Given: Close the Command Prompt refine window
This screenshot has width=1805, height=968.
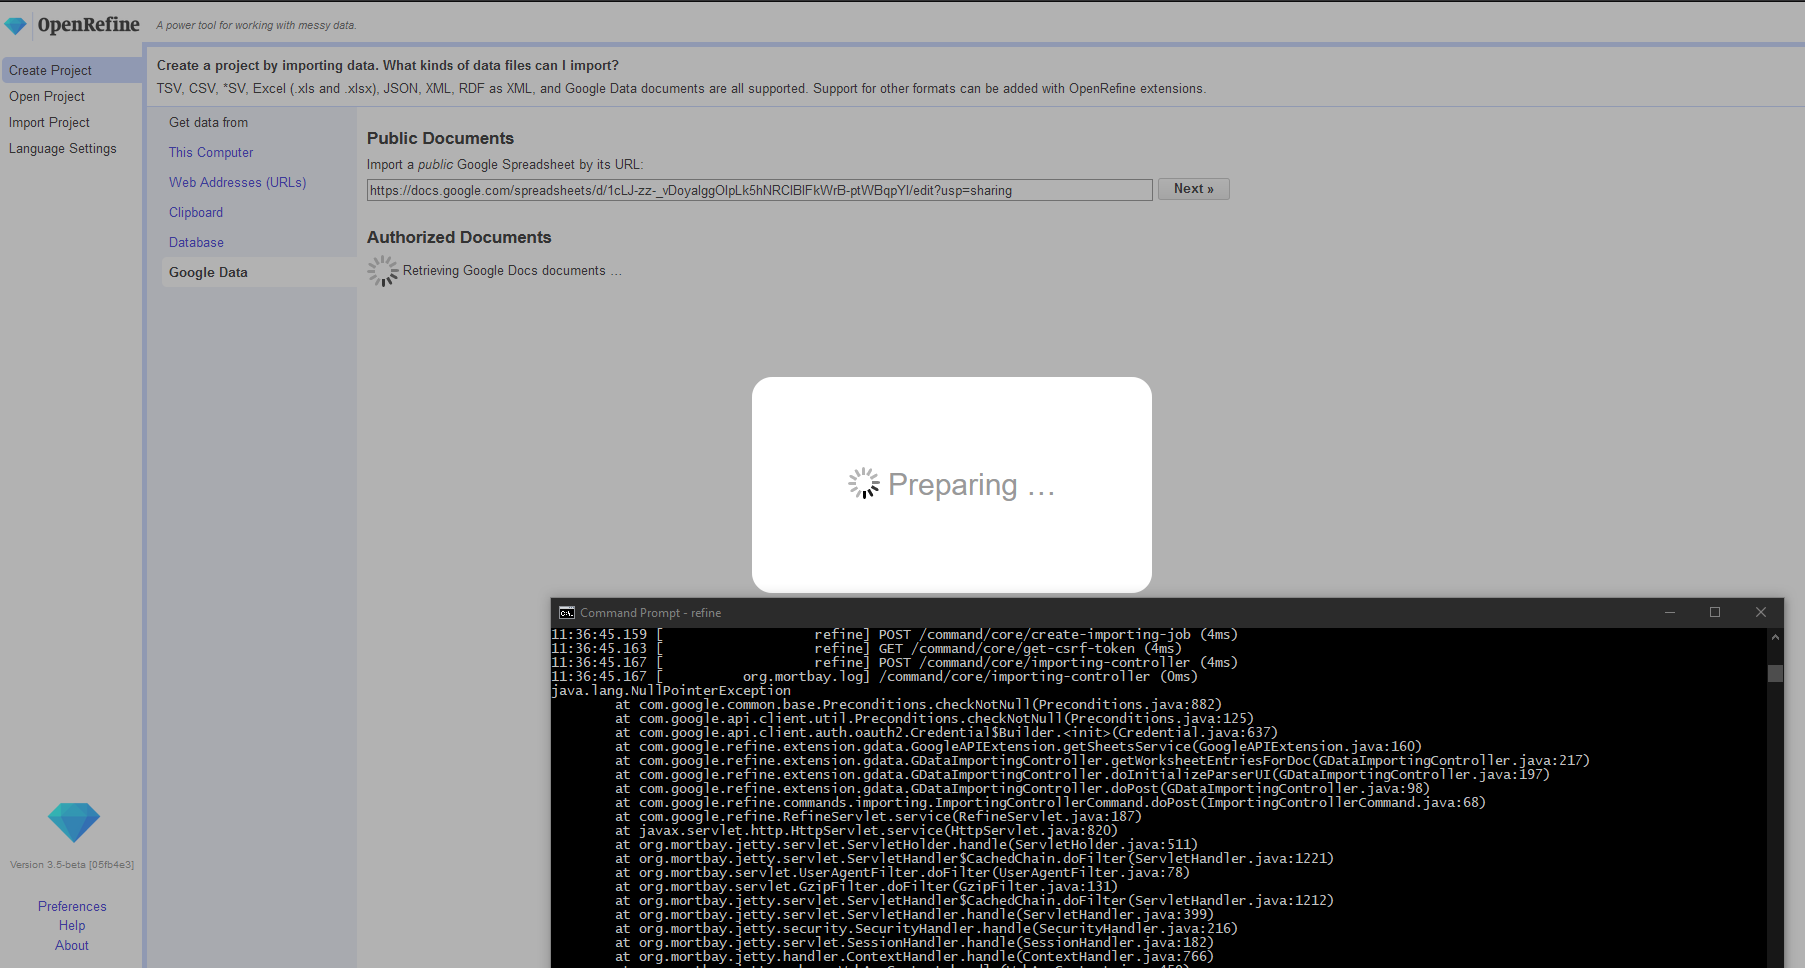Looking at the screenshot, I should [x=1761, y=613].
